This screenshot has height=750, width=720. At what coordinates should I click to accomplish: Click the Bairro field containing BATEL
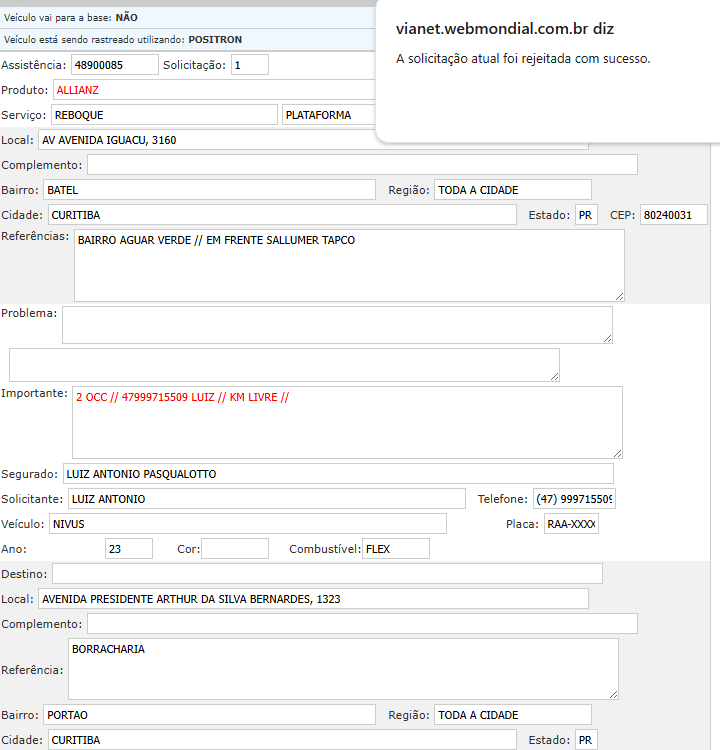[x=208, y=190]
